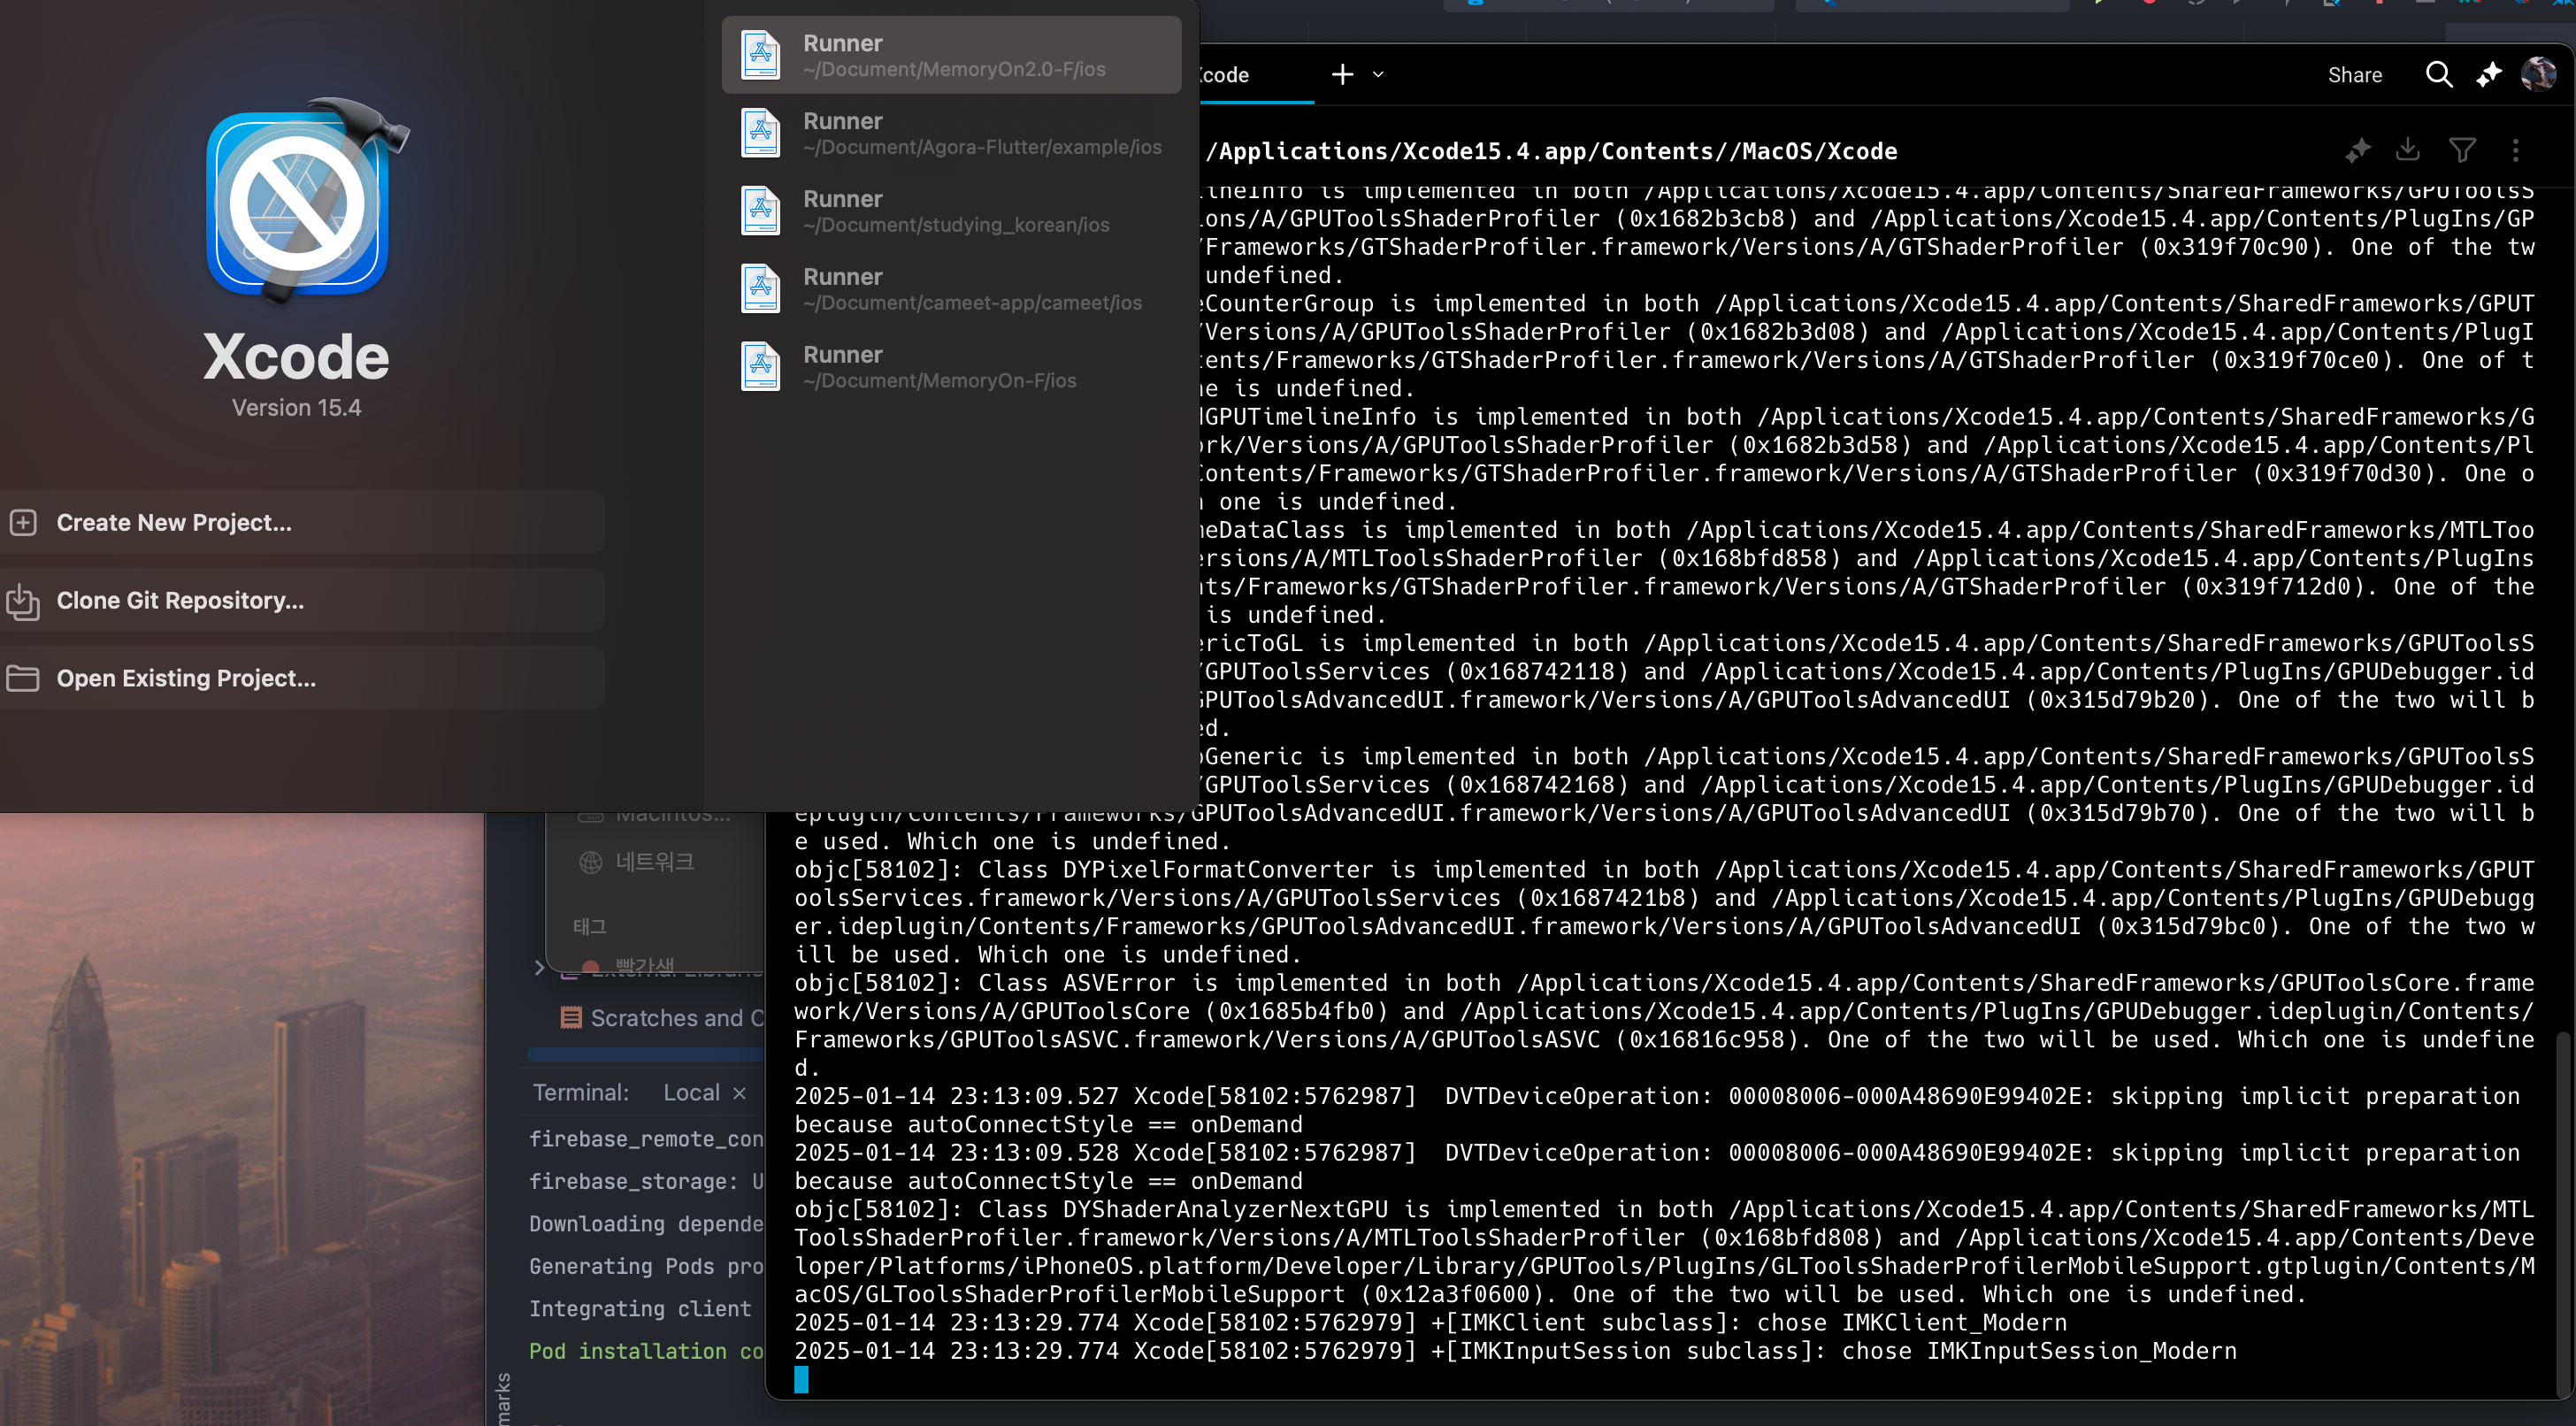Viewport: 2576px width, 1426px height.
Task: Click the search icon in Warp toolbar
Action: [x=2438, y=75]
